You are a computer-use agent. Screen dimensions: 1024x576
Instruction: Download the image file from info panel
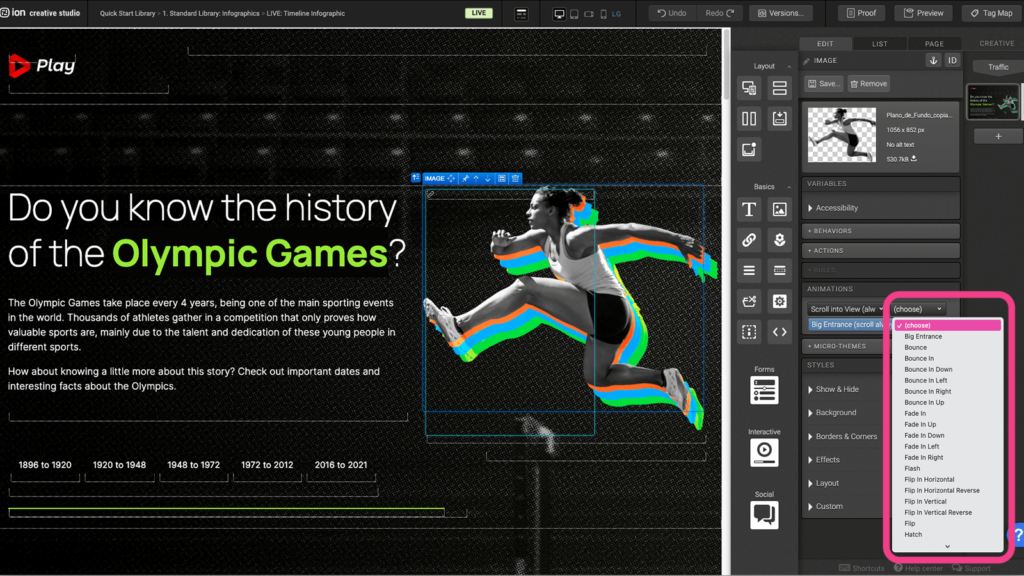pos(914,159)
